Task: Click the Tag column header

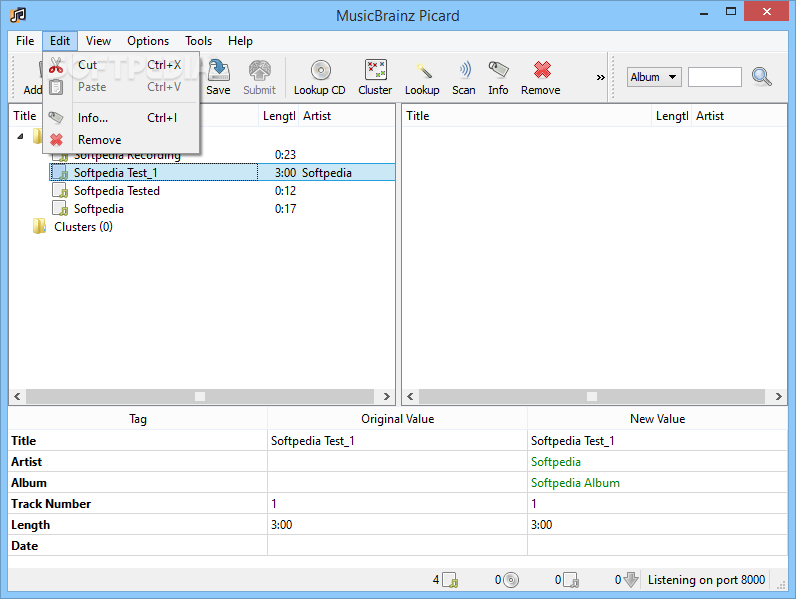Action: [x=138, y=419]
